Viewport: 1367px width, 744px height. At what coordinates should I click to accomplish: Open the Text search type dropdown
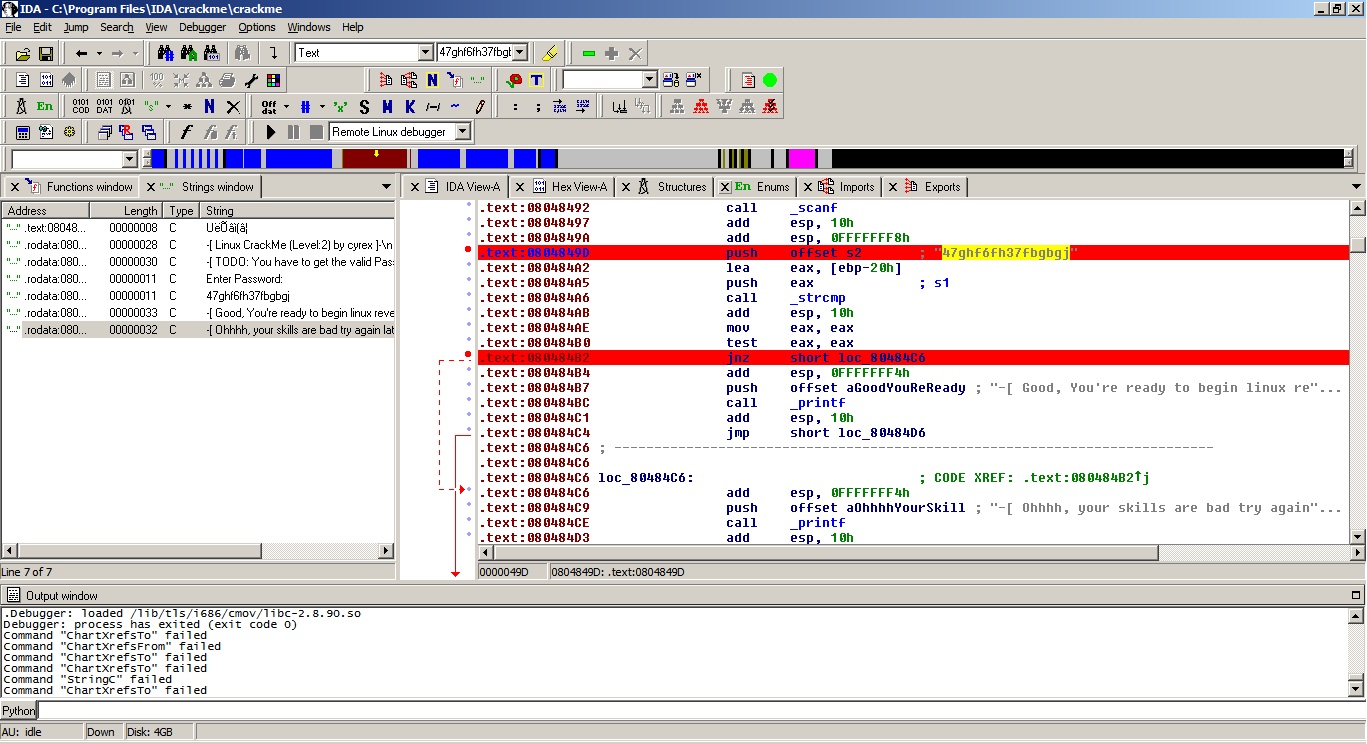click(425, 53)
